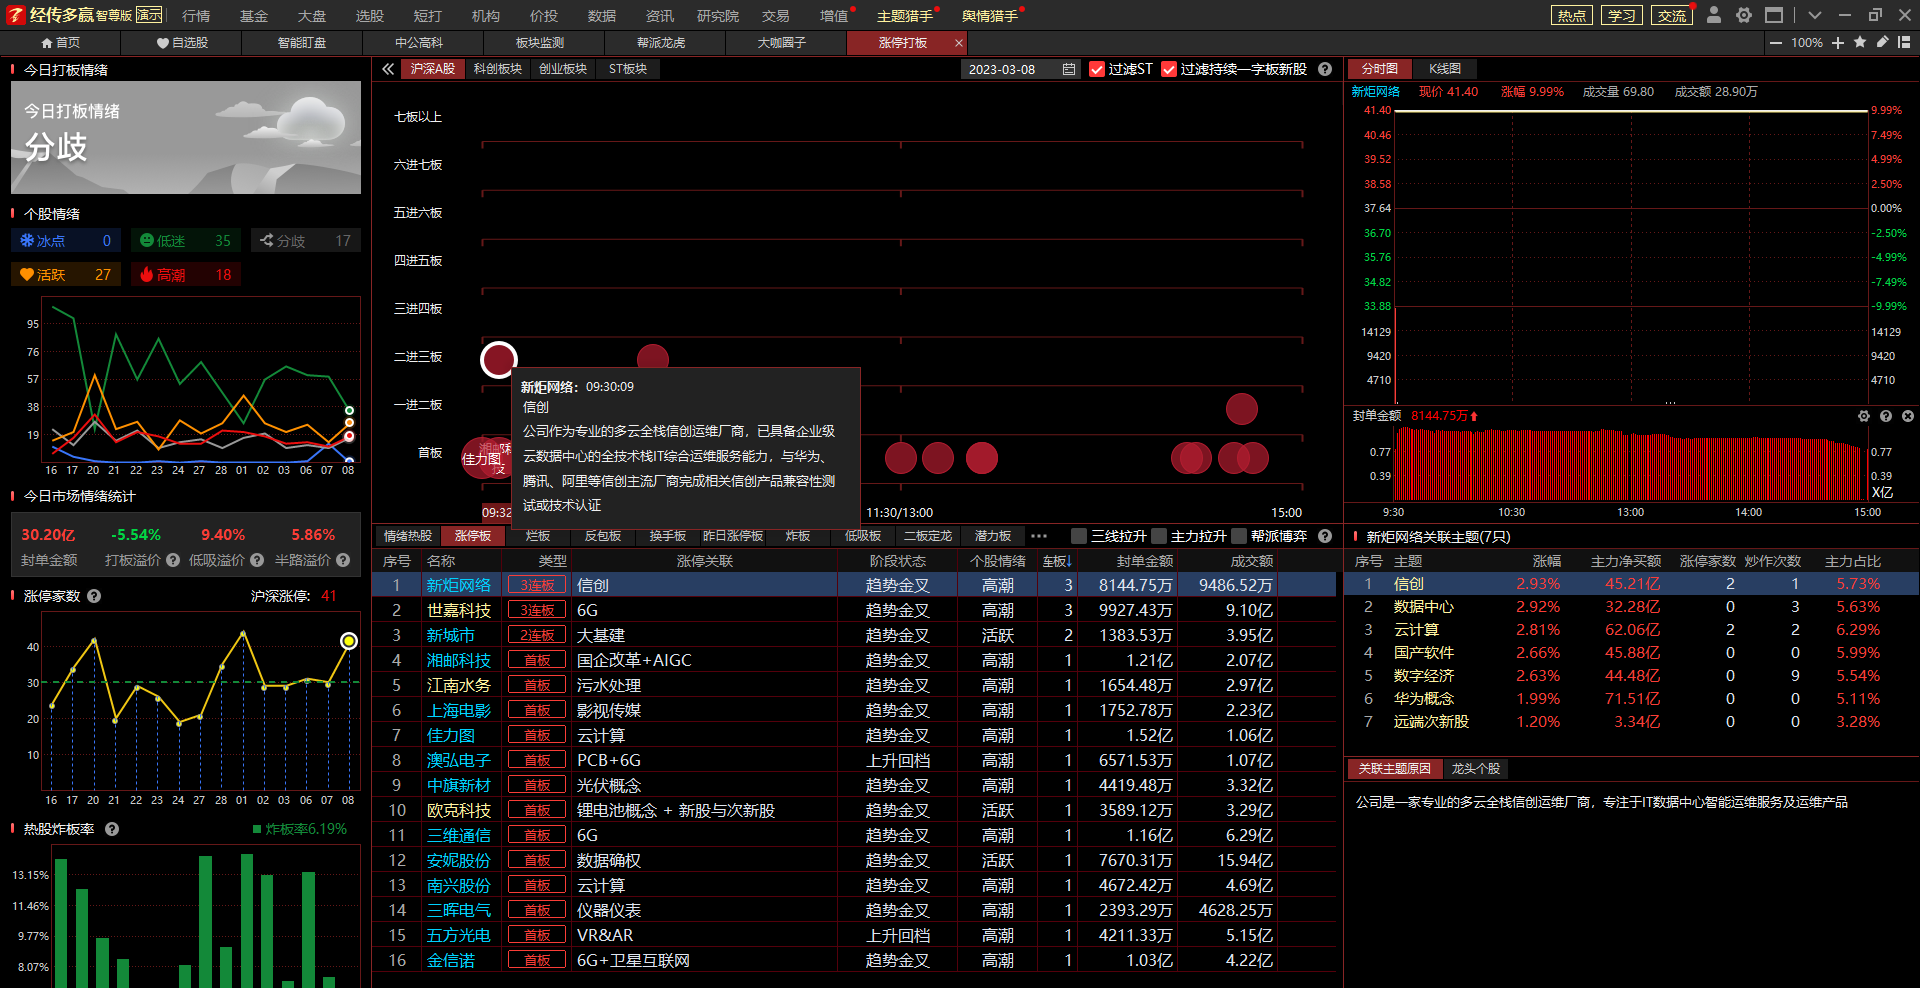Image resolution: width=1920 pixels, height=988 pixels.
Task: Toggle the panel layout icon at far right
Action: 1904,42
